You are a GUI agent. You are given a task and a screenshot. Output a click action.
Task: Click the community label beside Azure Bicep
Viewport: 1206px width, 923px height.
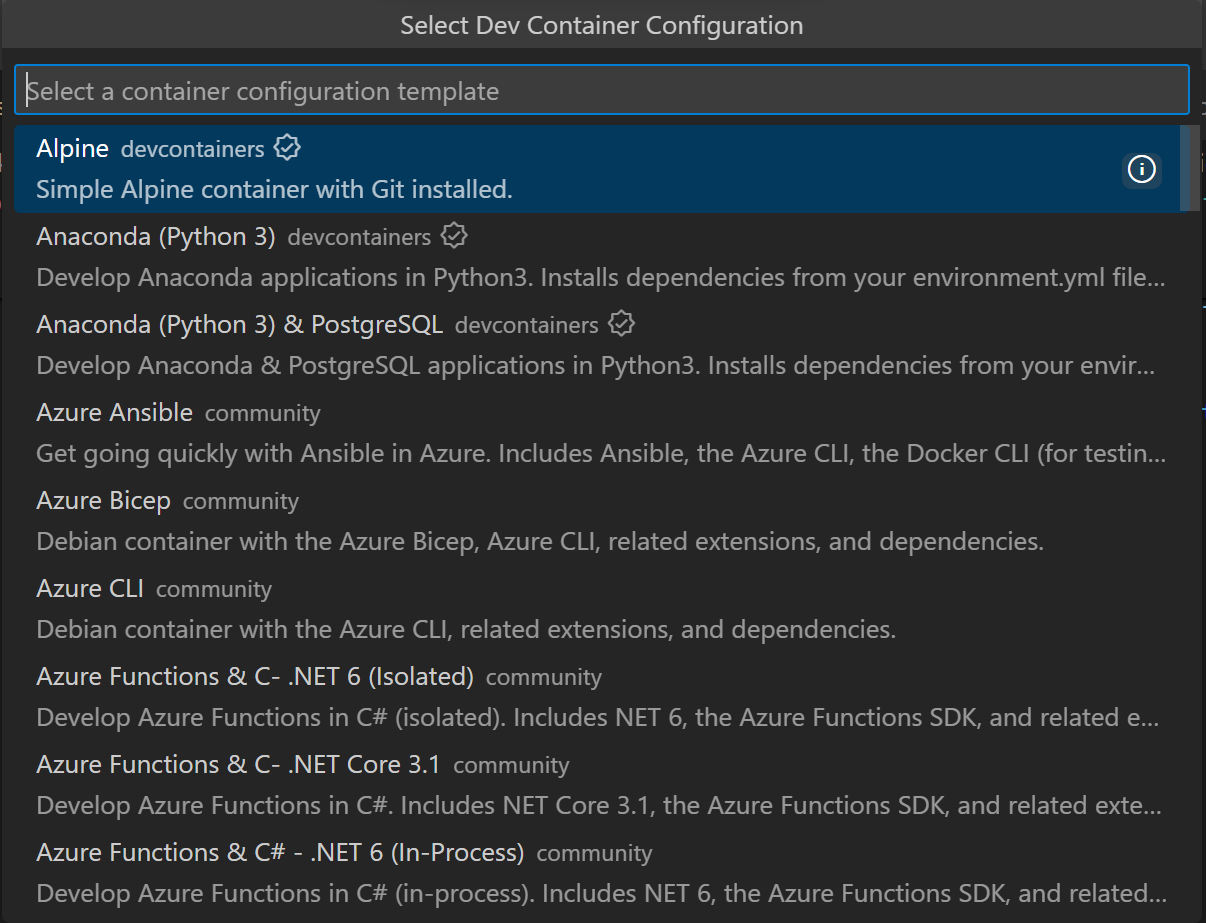click(x=241, y=502)
